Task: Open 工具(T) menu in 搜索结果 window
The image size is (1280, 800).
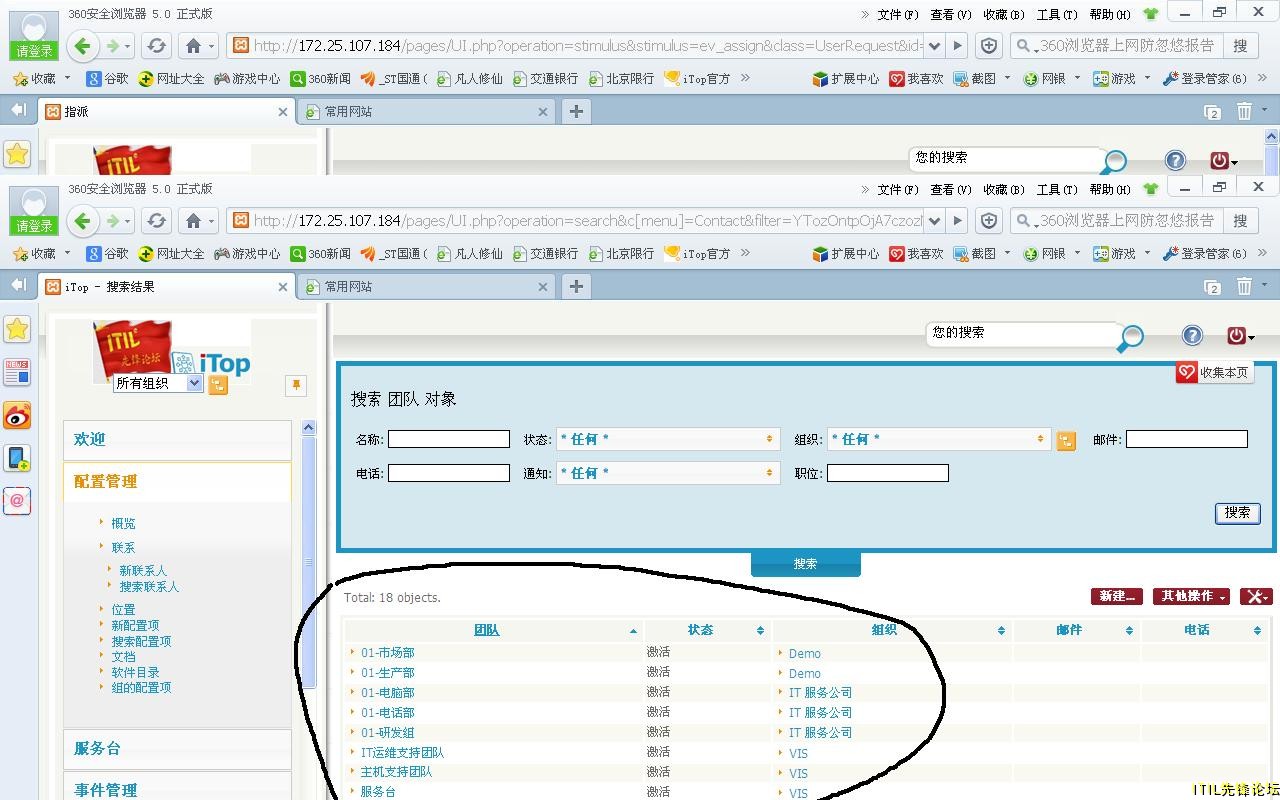Action: [1056, 189]
